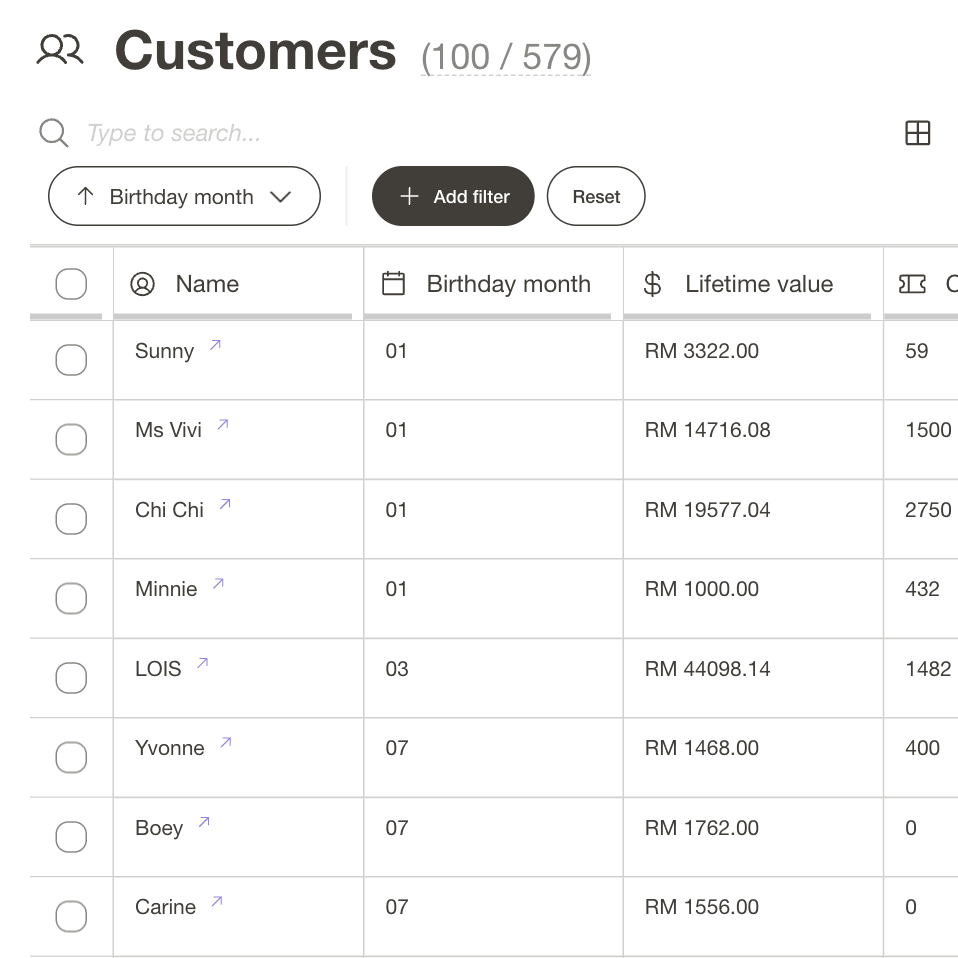Click the value 1482 in LOIS's row

coord(928,669)
